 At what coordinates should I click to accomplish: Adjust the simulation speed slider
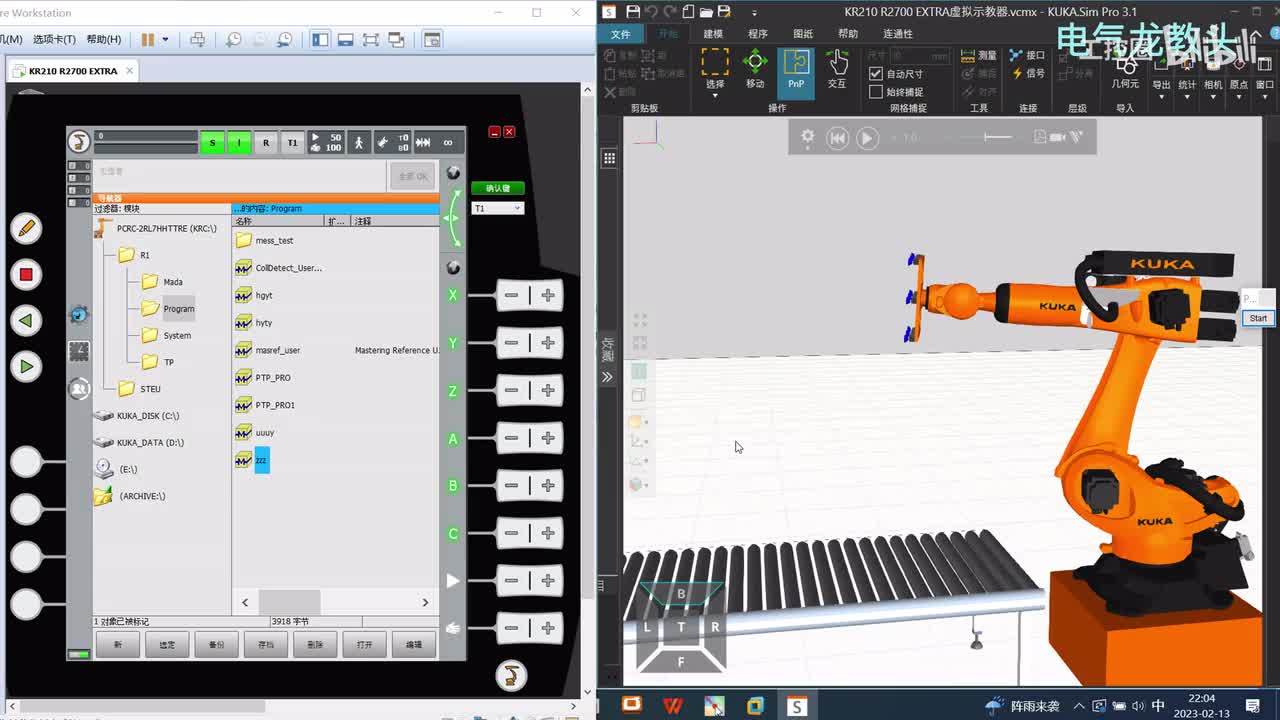pos(999,137)
